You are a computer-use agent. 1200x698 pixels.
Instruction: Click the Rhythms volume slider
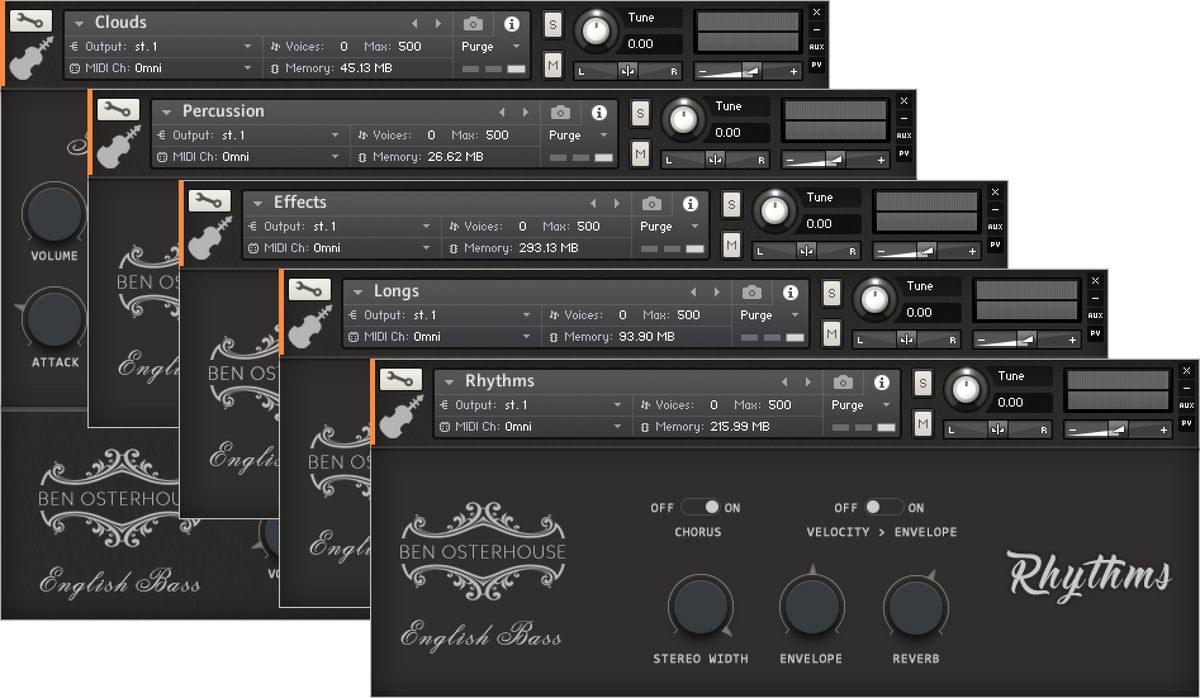1118,430
